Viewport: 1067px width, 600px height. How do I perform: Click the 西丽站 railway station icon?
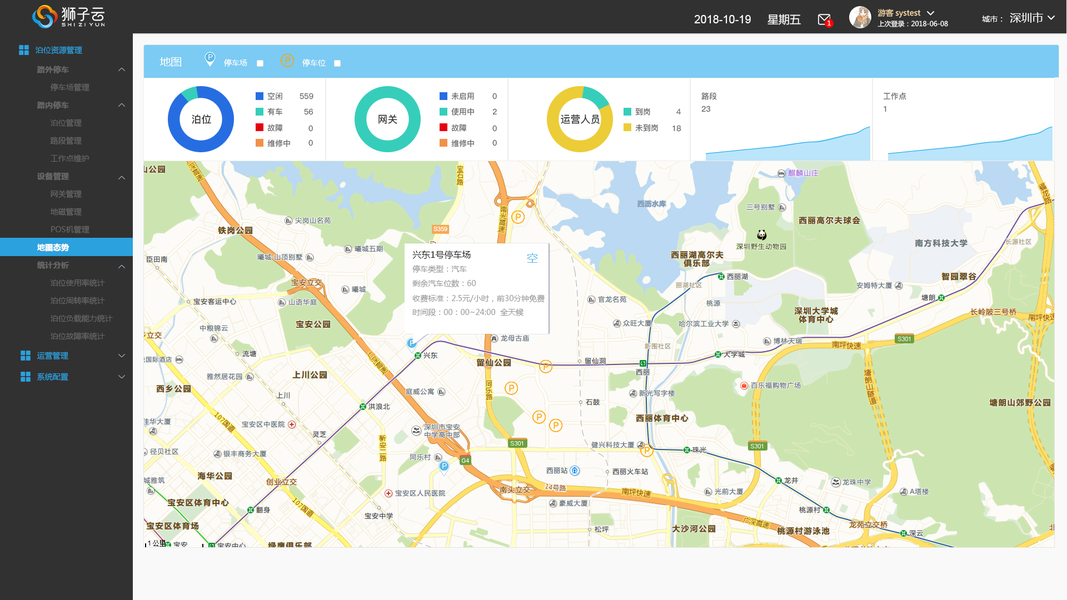574,471
